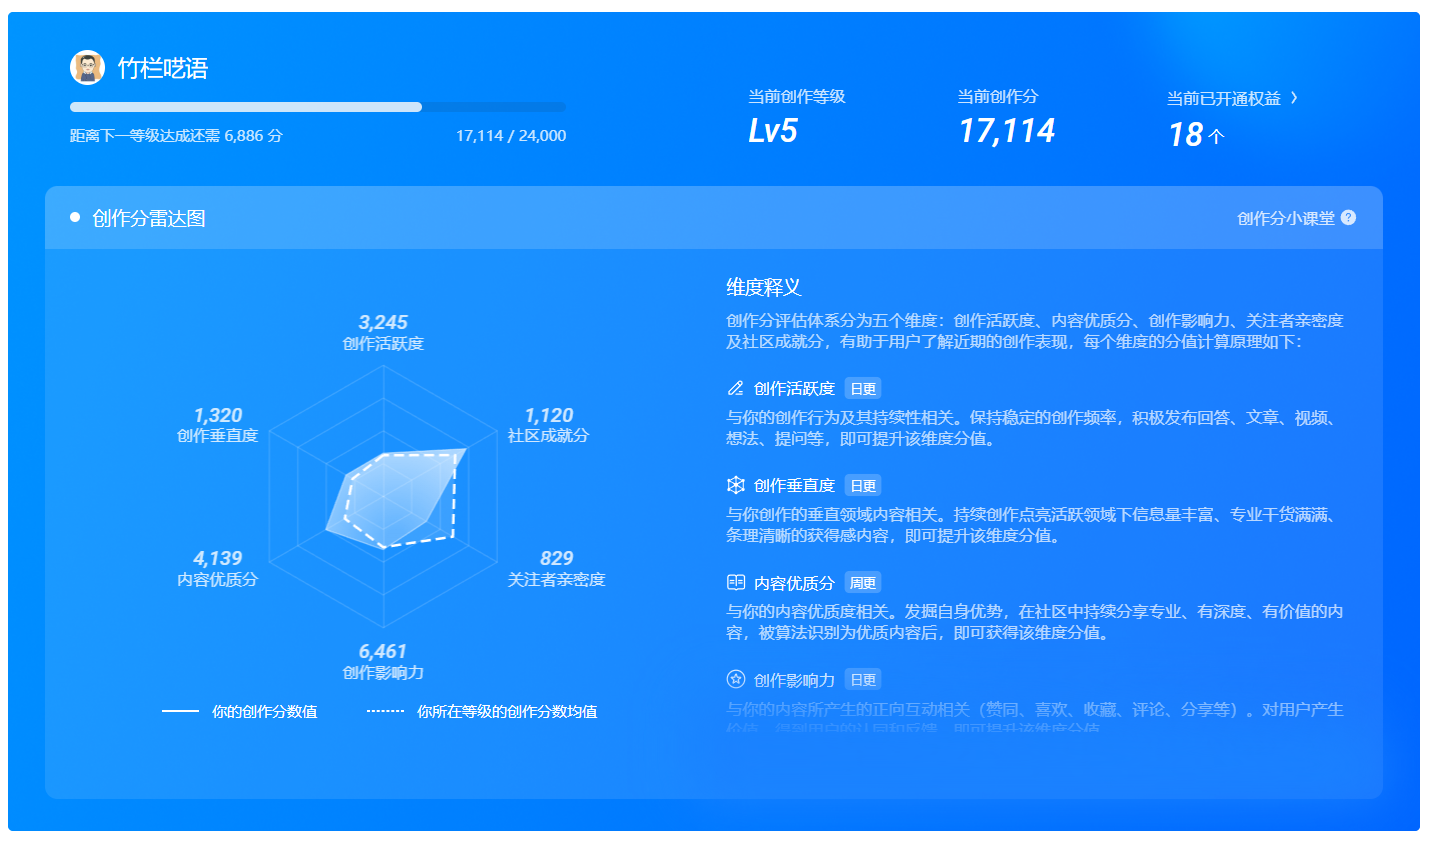1429x841 pixels.
Task: Click the level progress bar
Action: tap(317, 107)
